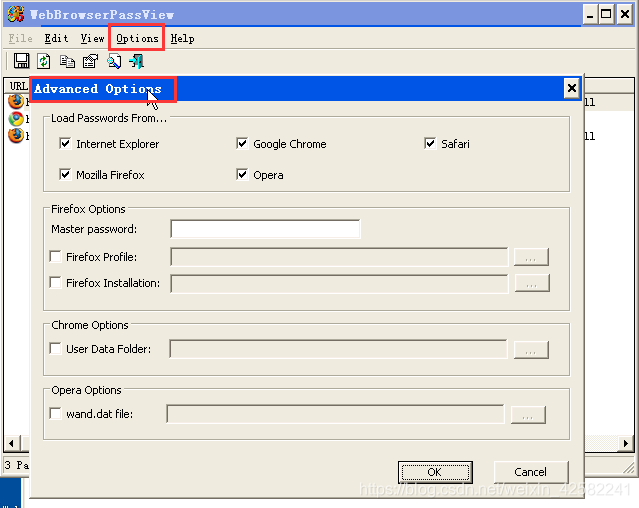
Task: Click the WebBrowserPassView title bar icon
Action: click(x=16, y=14)
